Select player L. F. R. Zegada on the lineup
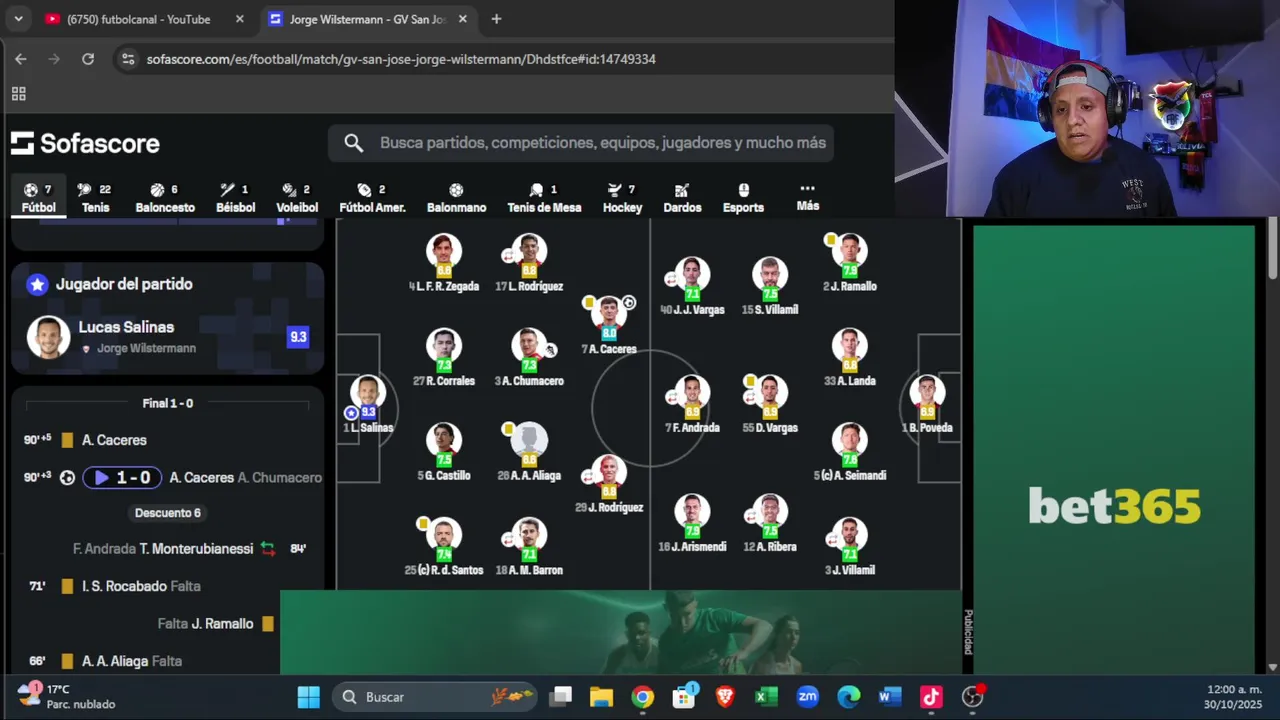Viewport: 1280px width, 720px height. coord(443,263)
